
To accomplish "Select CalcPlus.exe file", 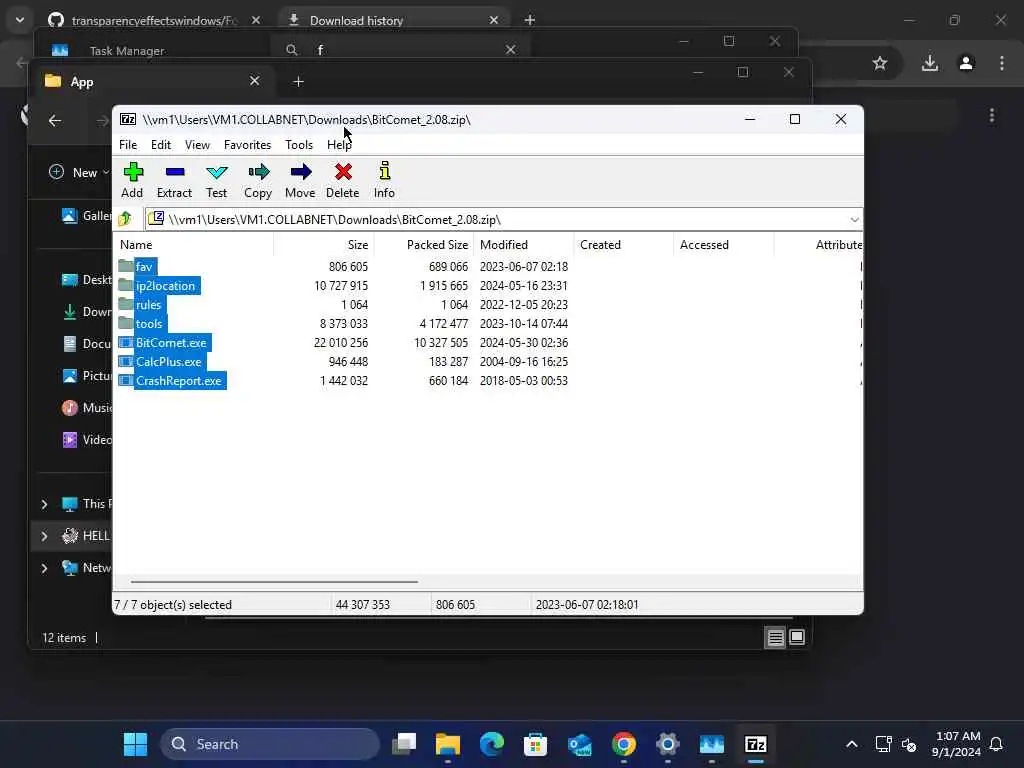I will [168, 361].
